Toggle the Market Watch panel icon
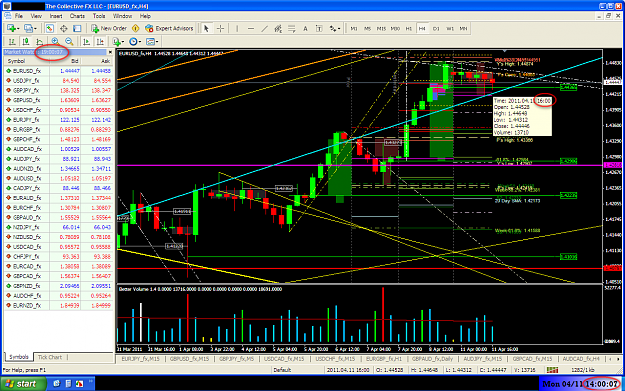 pos(49,28)
